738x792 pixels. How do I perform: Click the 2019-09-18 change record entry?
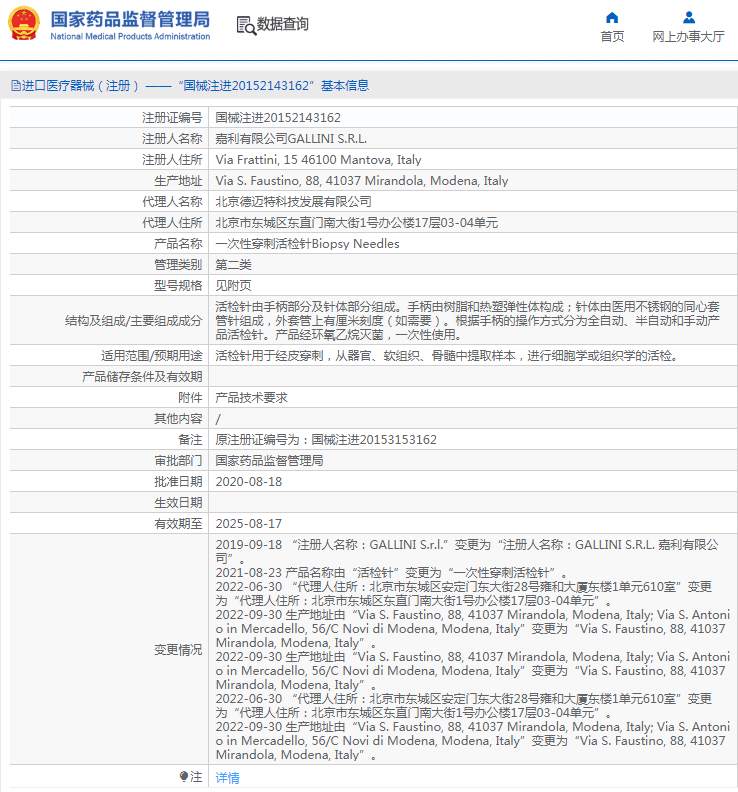[467, 552]
